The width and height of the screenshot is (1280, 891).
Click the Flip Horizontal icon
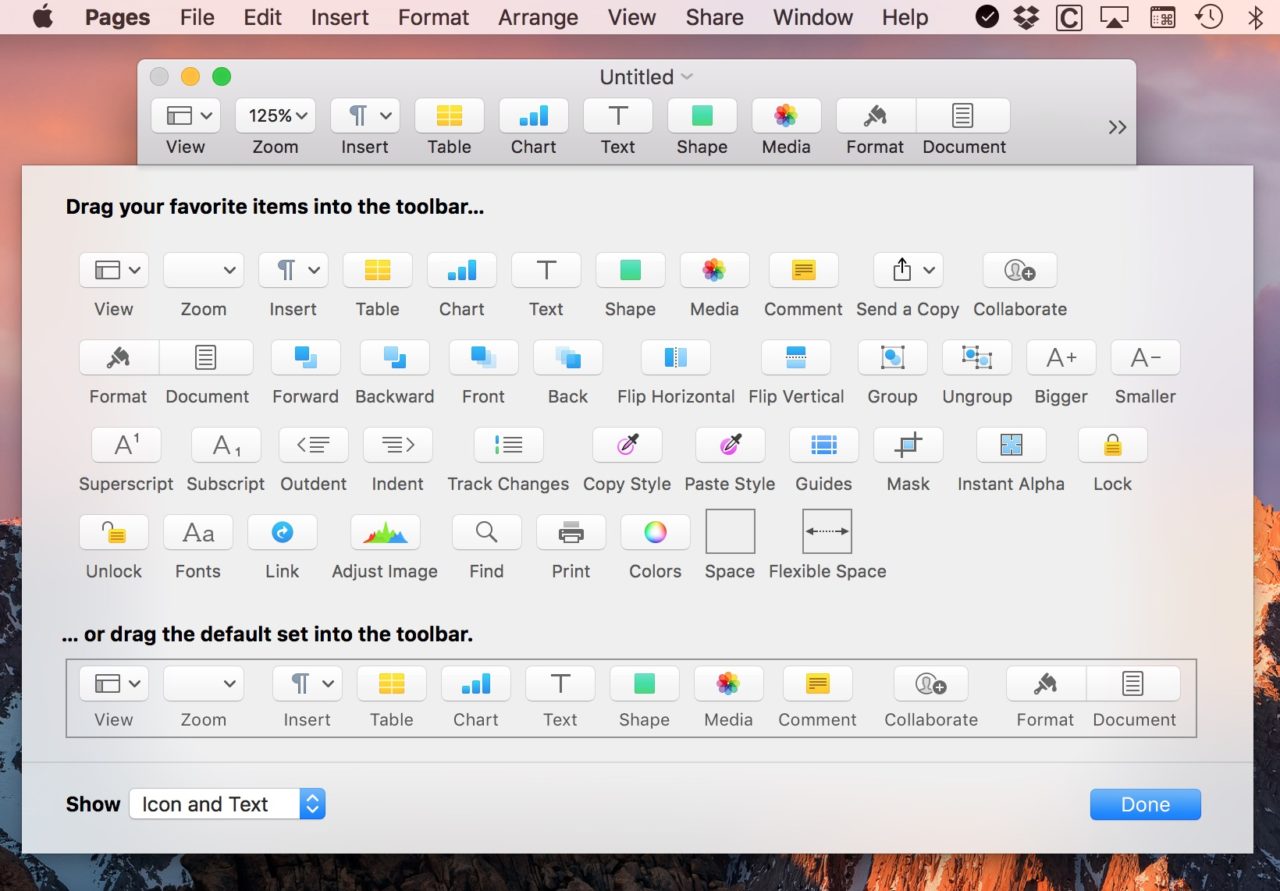point(675,357)
